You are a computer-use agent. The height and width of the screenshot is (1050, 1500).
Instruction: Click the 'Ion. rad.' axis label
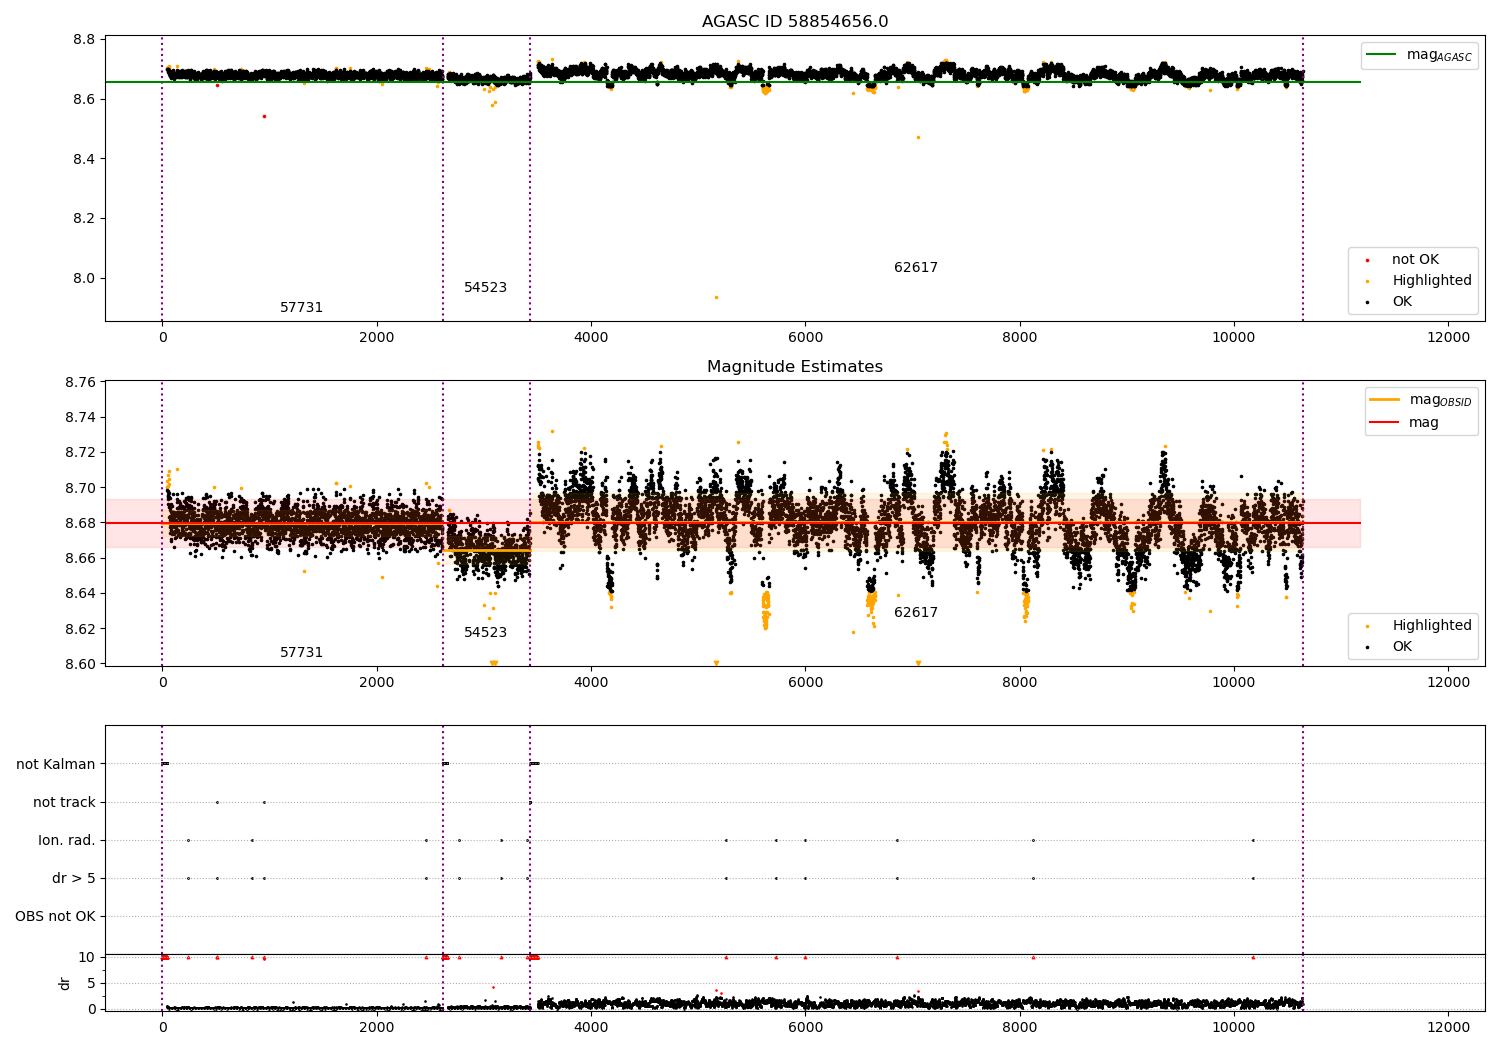(67, 840)
